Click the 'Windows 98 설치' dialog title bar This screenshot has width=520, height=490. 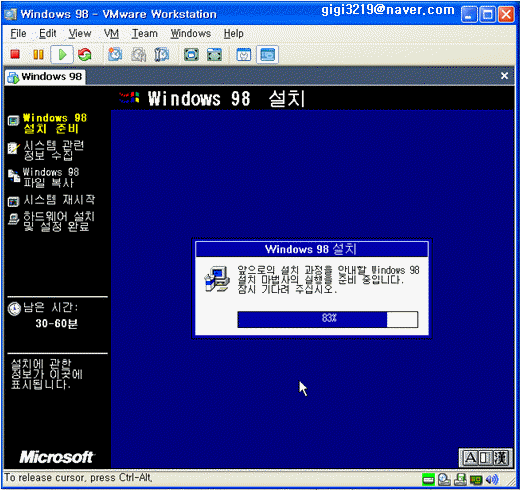click(312, 249)
